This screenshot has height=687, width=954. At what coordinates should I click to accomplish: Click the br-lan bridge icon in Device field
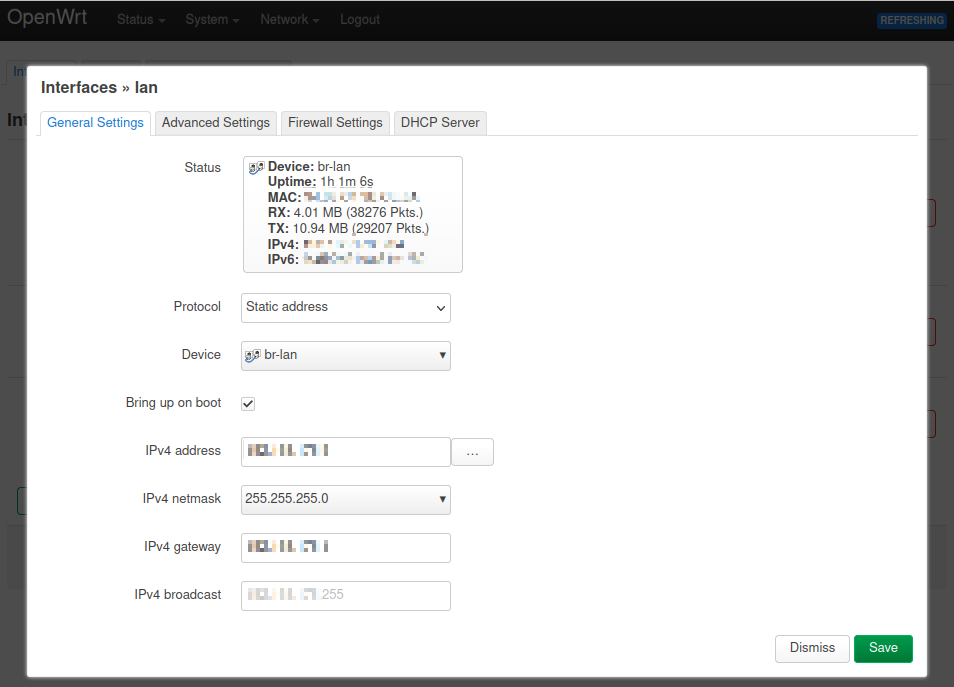[253, 355]
